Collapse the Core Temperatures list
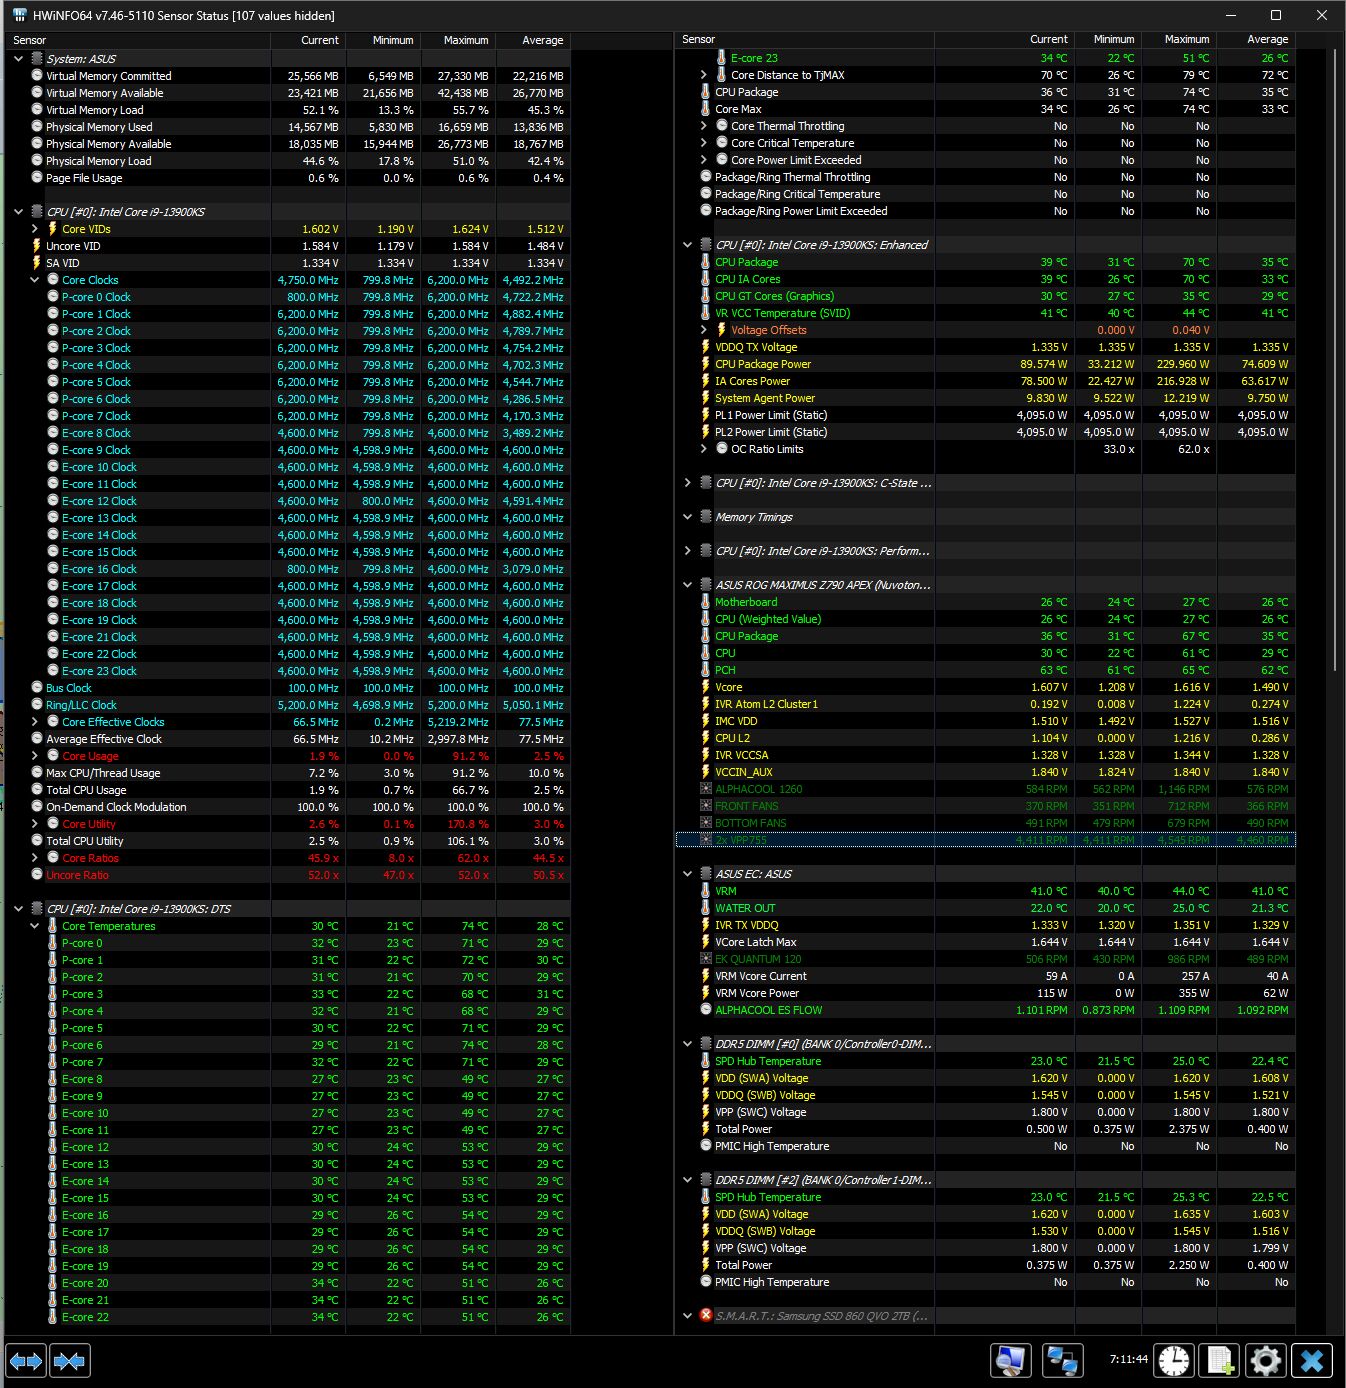This screenshot has height=1388, width=1346. [x=35, y=926]
